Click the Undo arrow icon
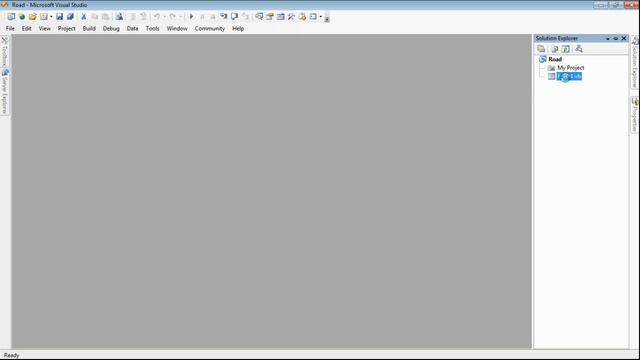This screenshot has height=360, width=640. click(x=157, y=17)
